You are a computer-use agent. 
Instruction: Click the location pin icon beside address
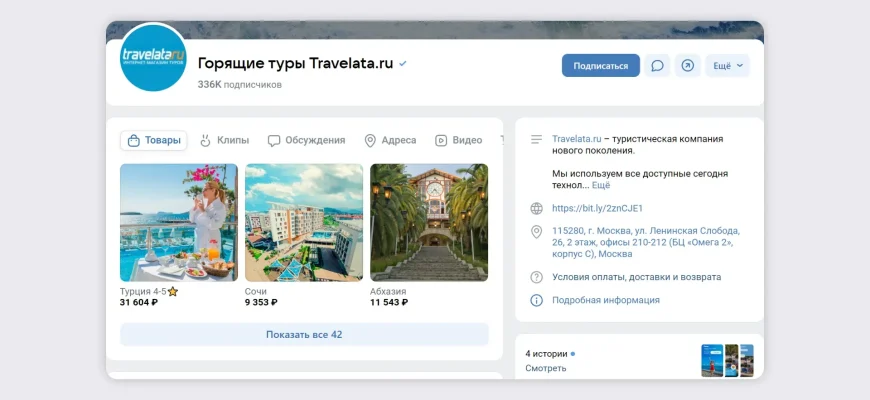point(537,231)
